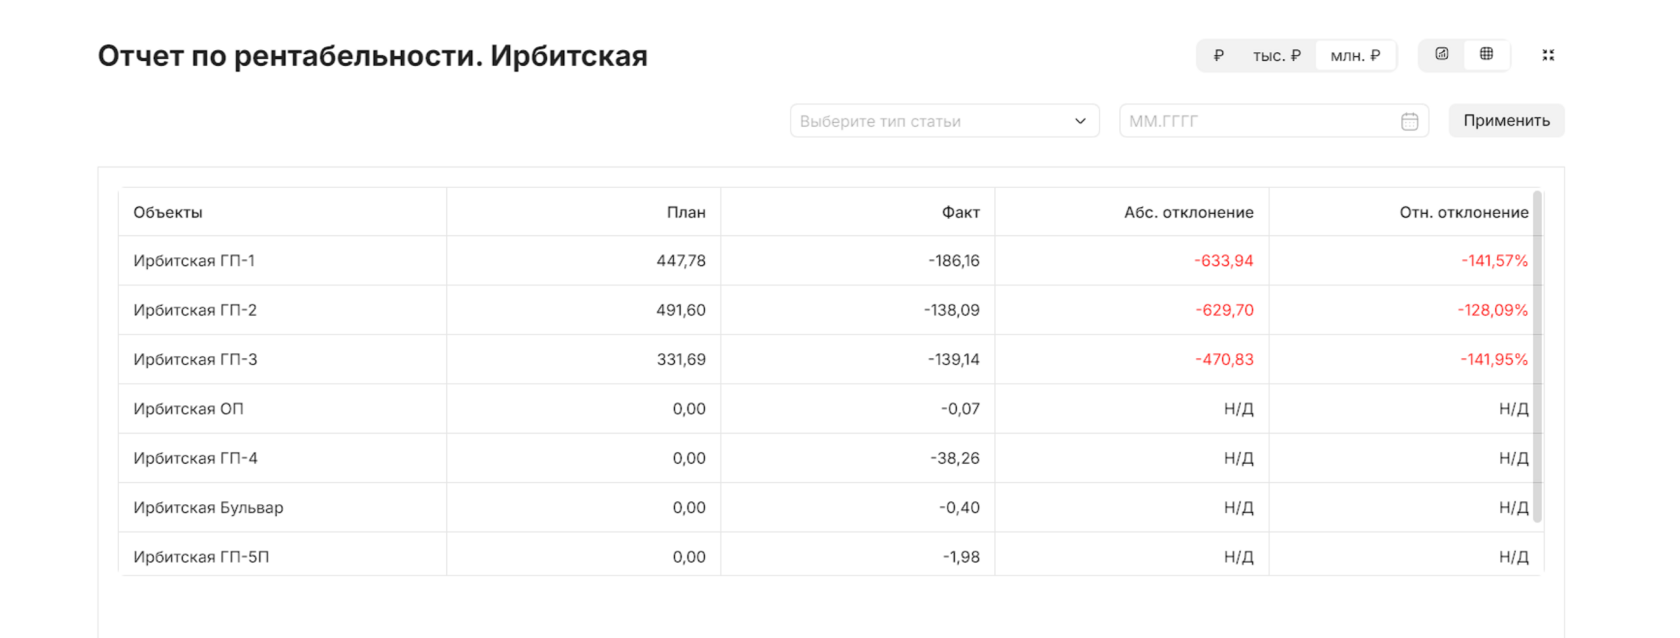Select the Ирбитская ОП row

tap(188, 409)
